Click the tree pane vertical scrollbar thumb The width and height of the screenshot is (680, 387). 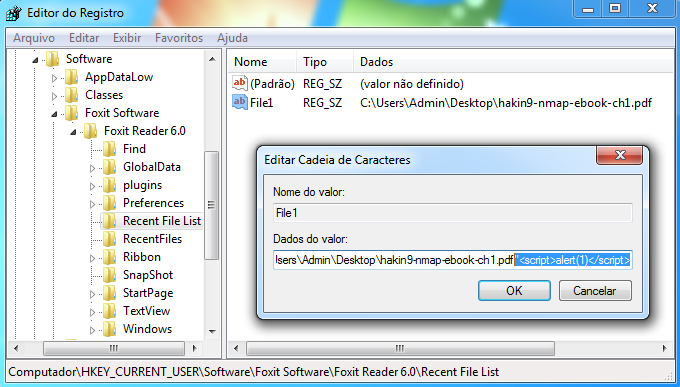click(x=212, y=205)
